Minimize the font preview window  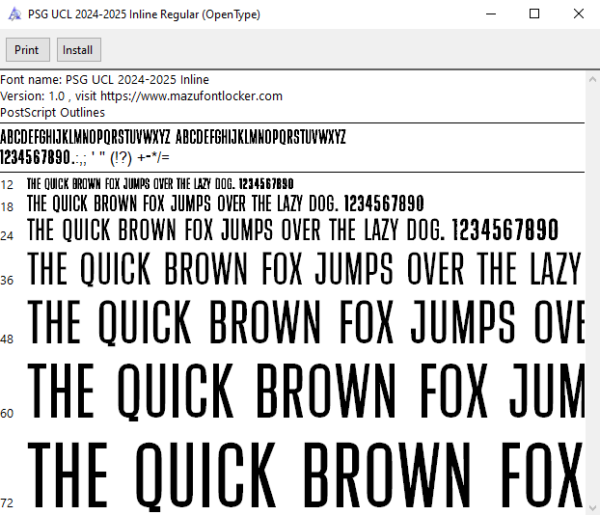click(491, 14)
